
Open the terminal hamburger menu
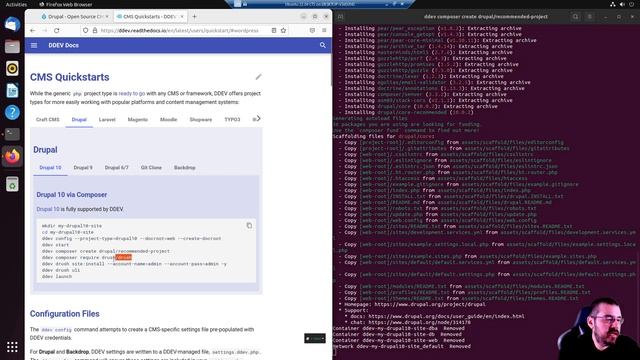(590, 17)
